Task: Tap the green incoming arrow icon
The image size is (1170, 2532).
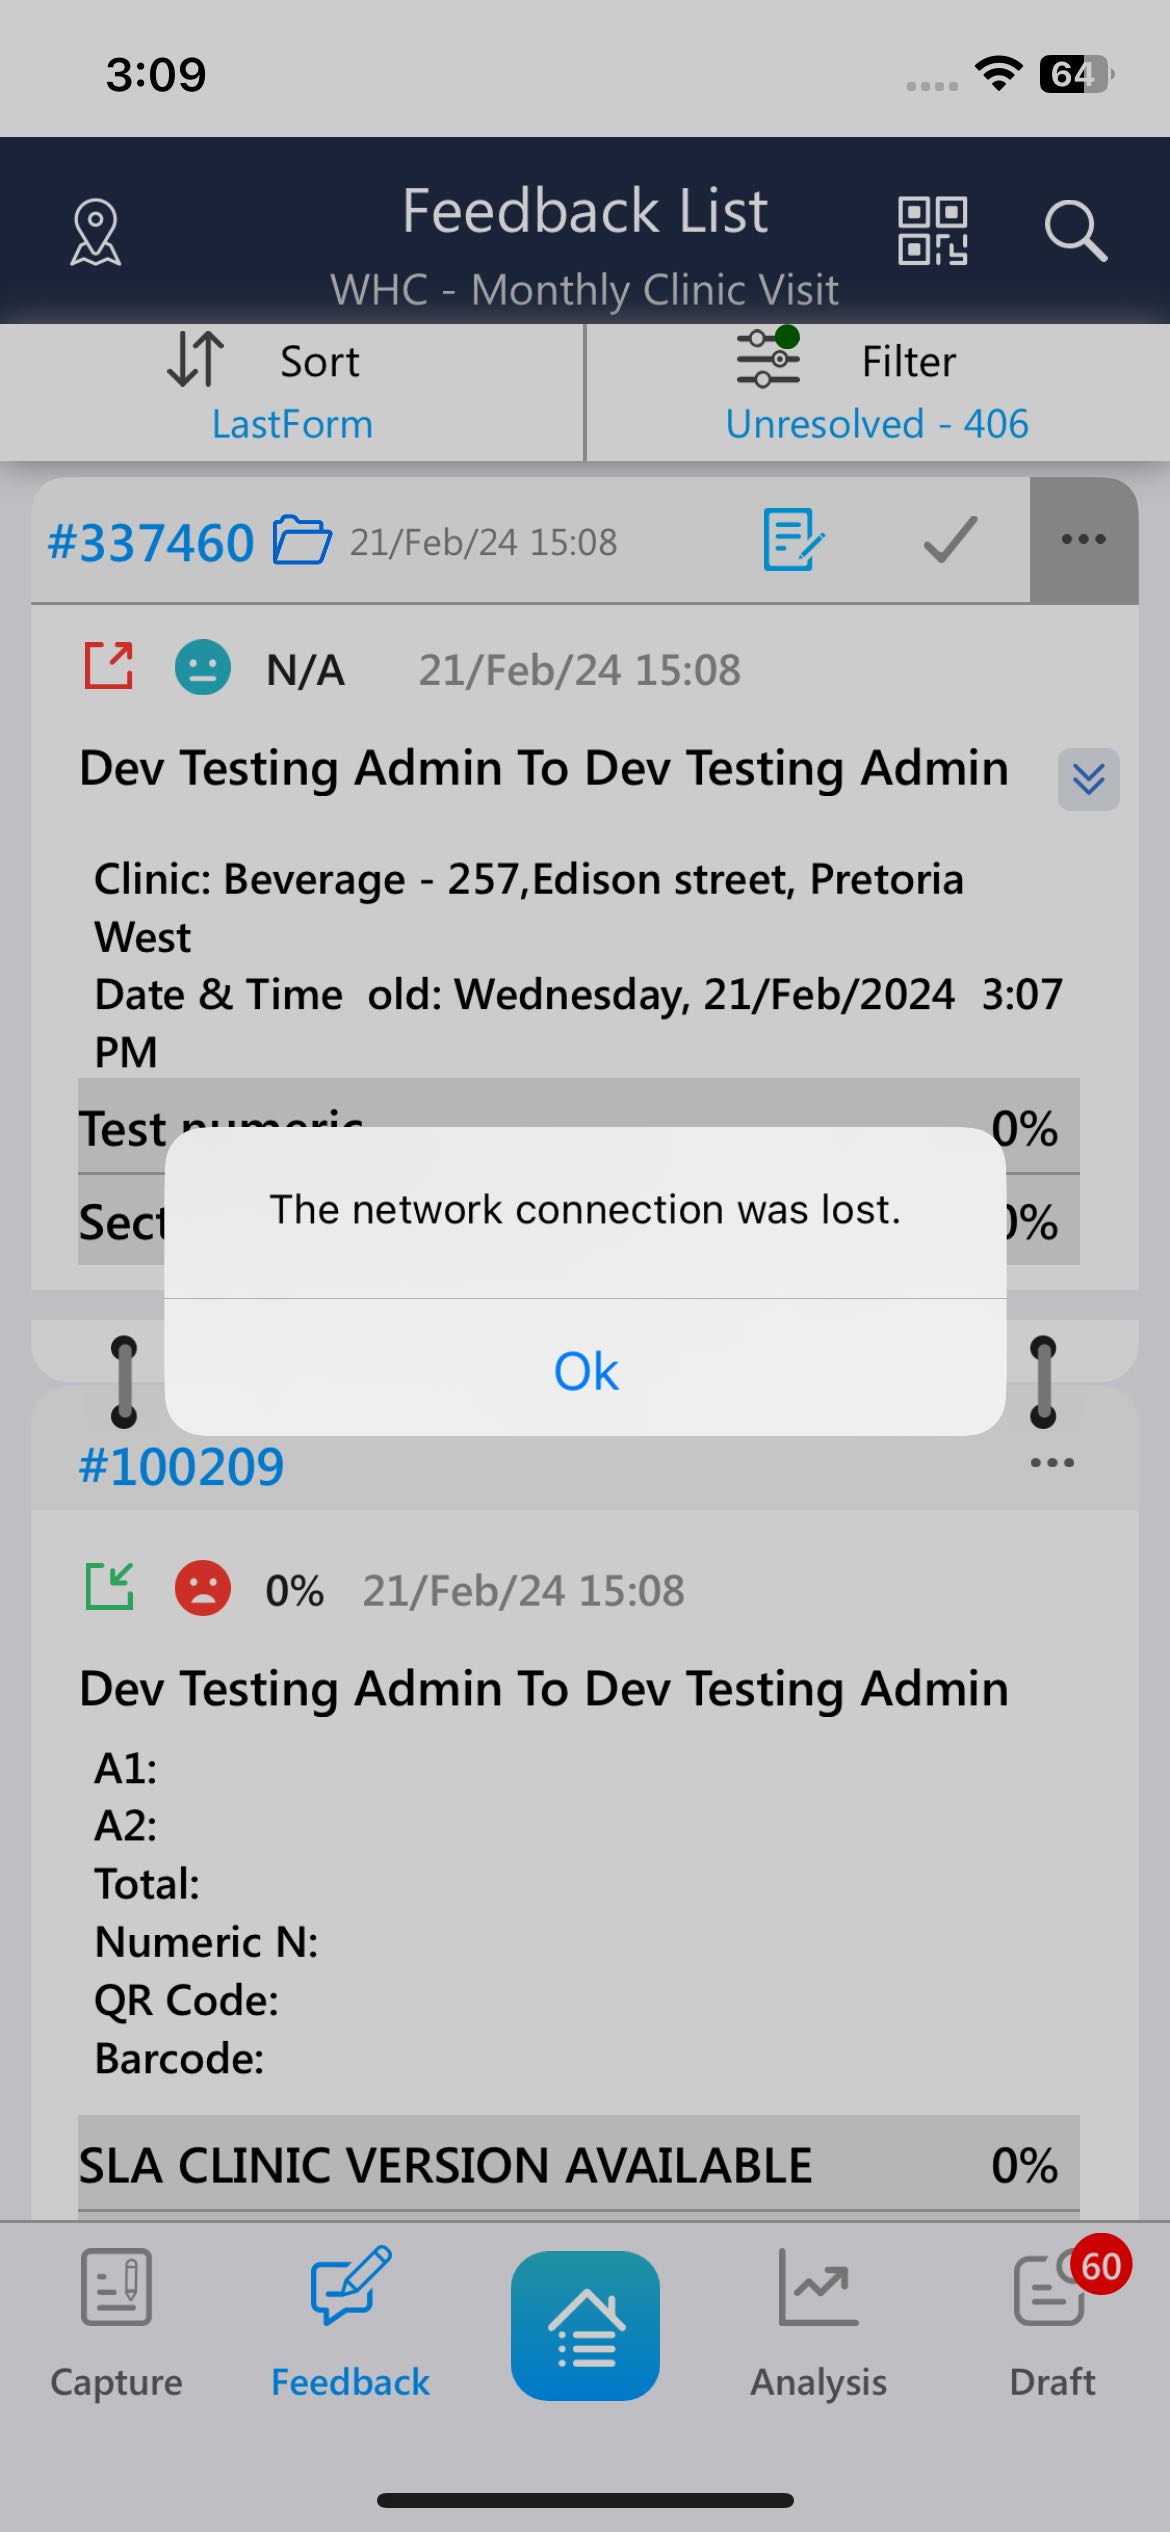Action: pyautogui.click(x=109, y=1587)
